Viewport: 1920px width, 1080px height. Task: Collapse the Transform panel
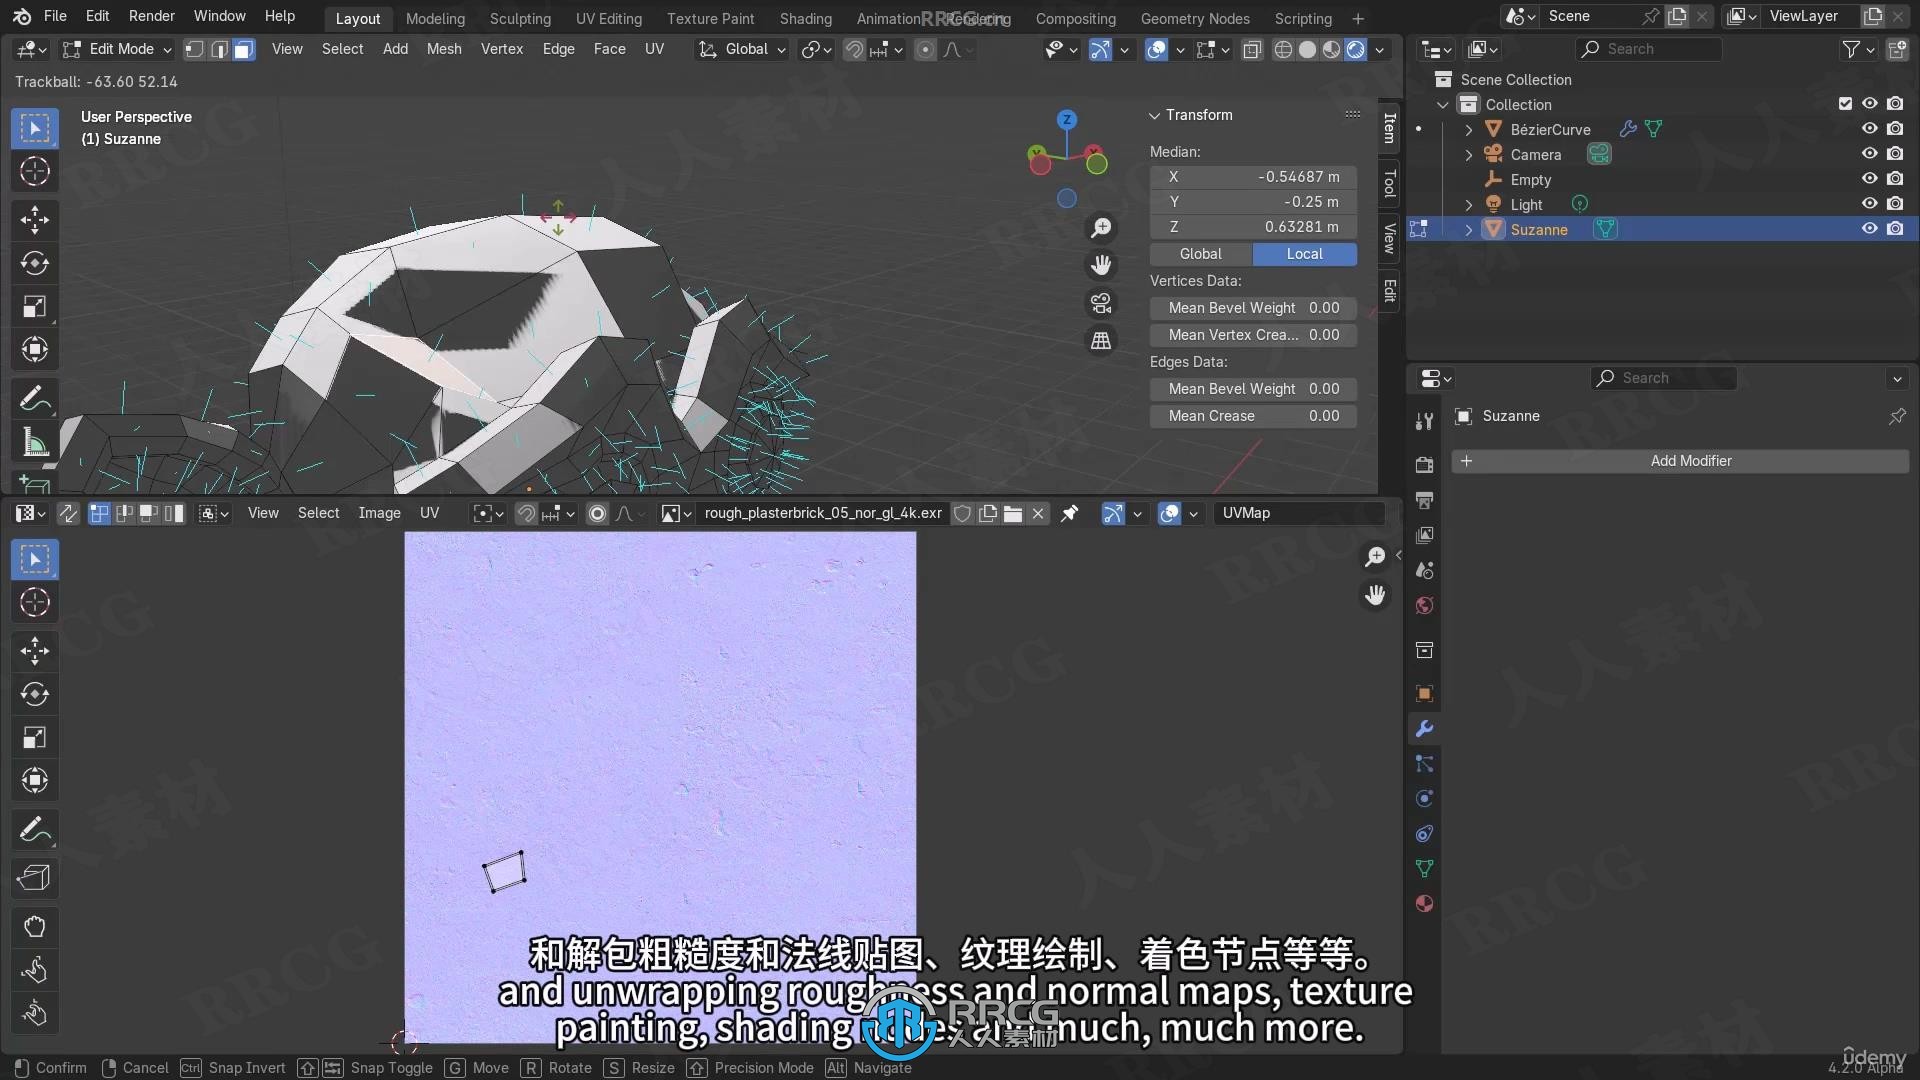click(1155, 115)
